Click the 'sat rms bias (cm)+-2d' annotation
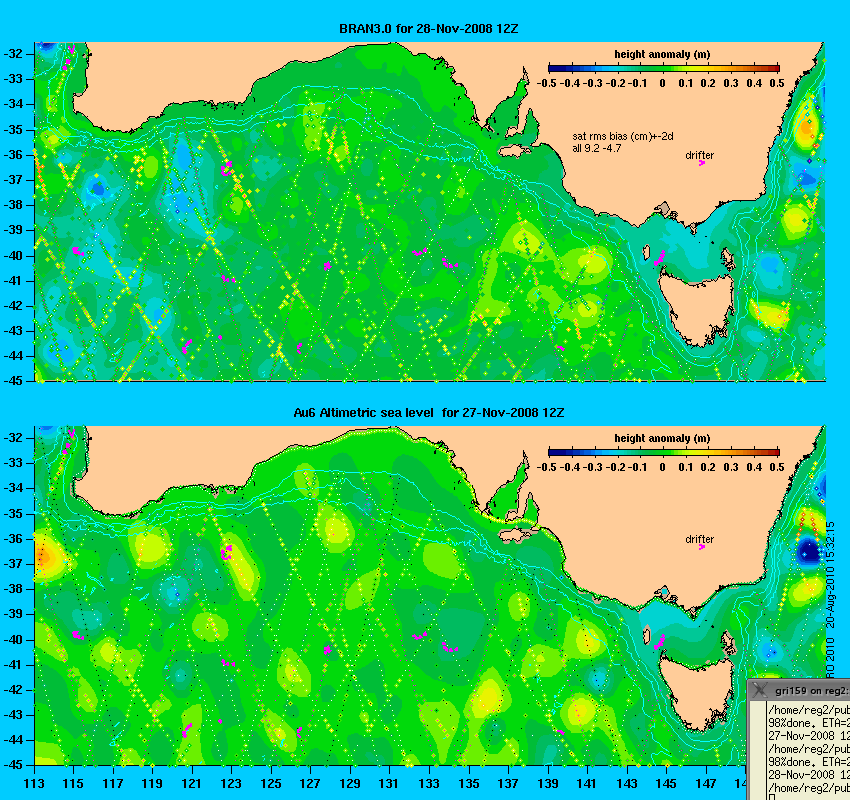The height and width of the screenshot is (800, 850). point(623,137)
